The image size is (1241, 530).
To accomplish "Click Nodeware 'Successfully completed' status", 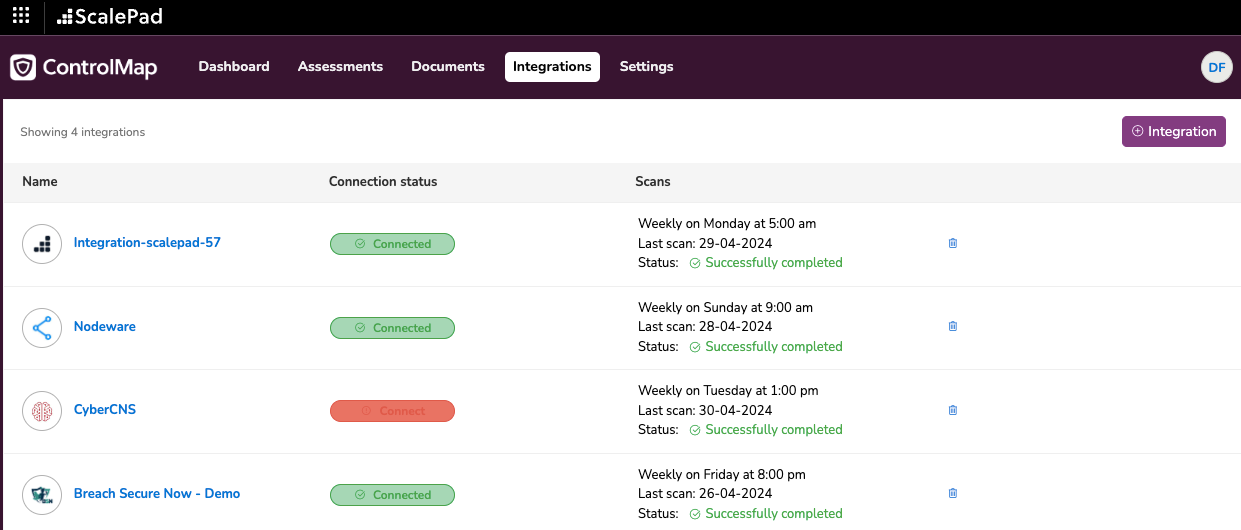I will (773, 347).
